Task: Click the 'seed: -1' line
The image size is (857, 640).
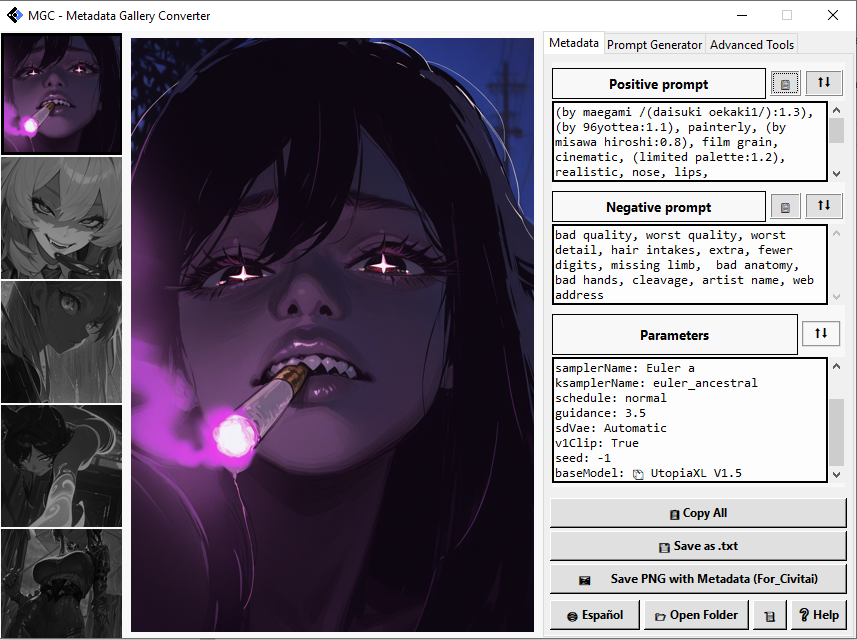Action: click(x=583, y=458)
